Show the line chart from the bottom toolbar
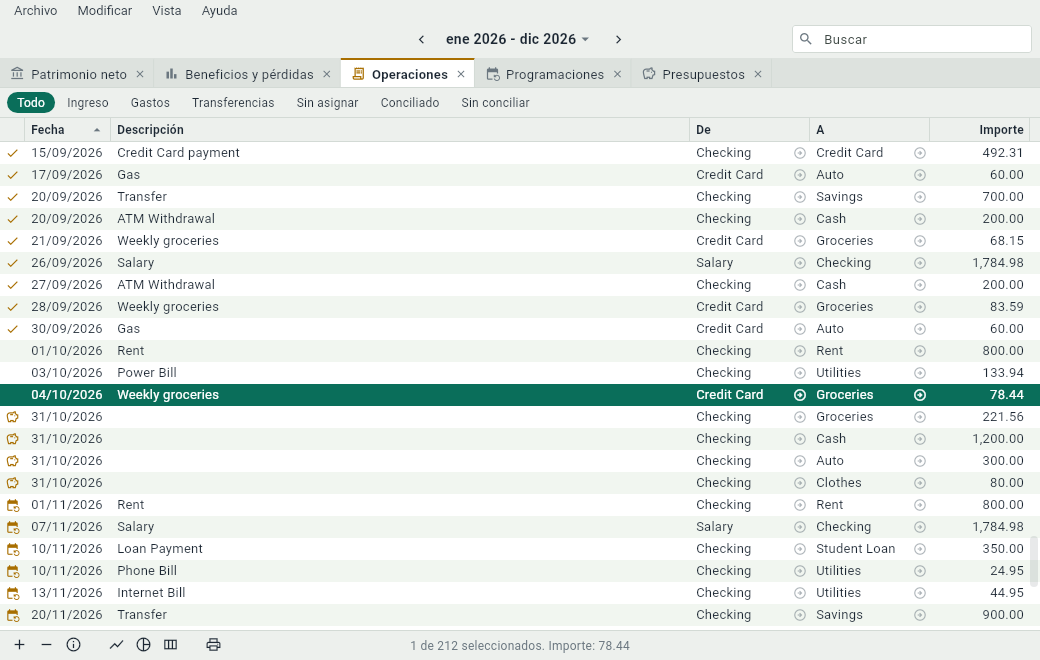The width and height of the screenshot is (1040, 660). pos(116,645)
